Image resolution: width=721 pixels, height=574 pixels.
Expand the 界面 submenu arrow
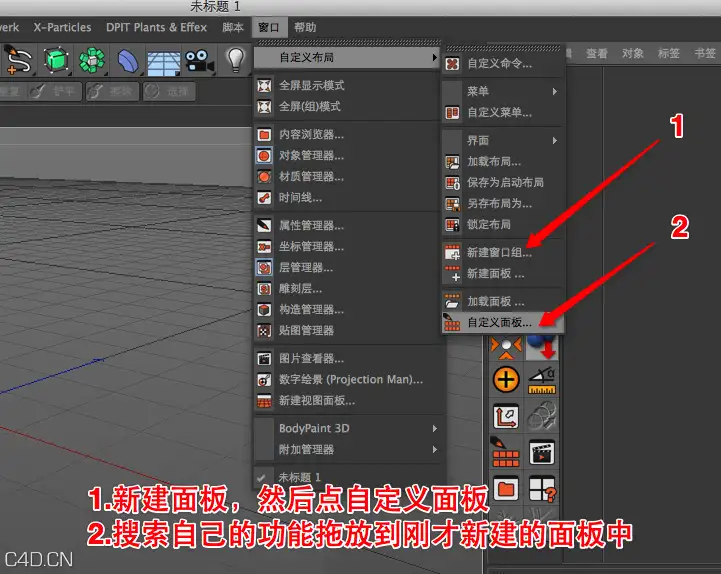[555, 141]
